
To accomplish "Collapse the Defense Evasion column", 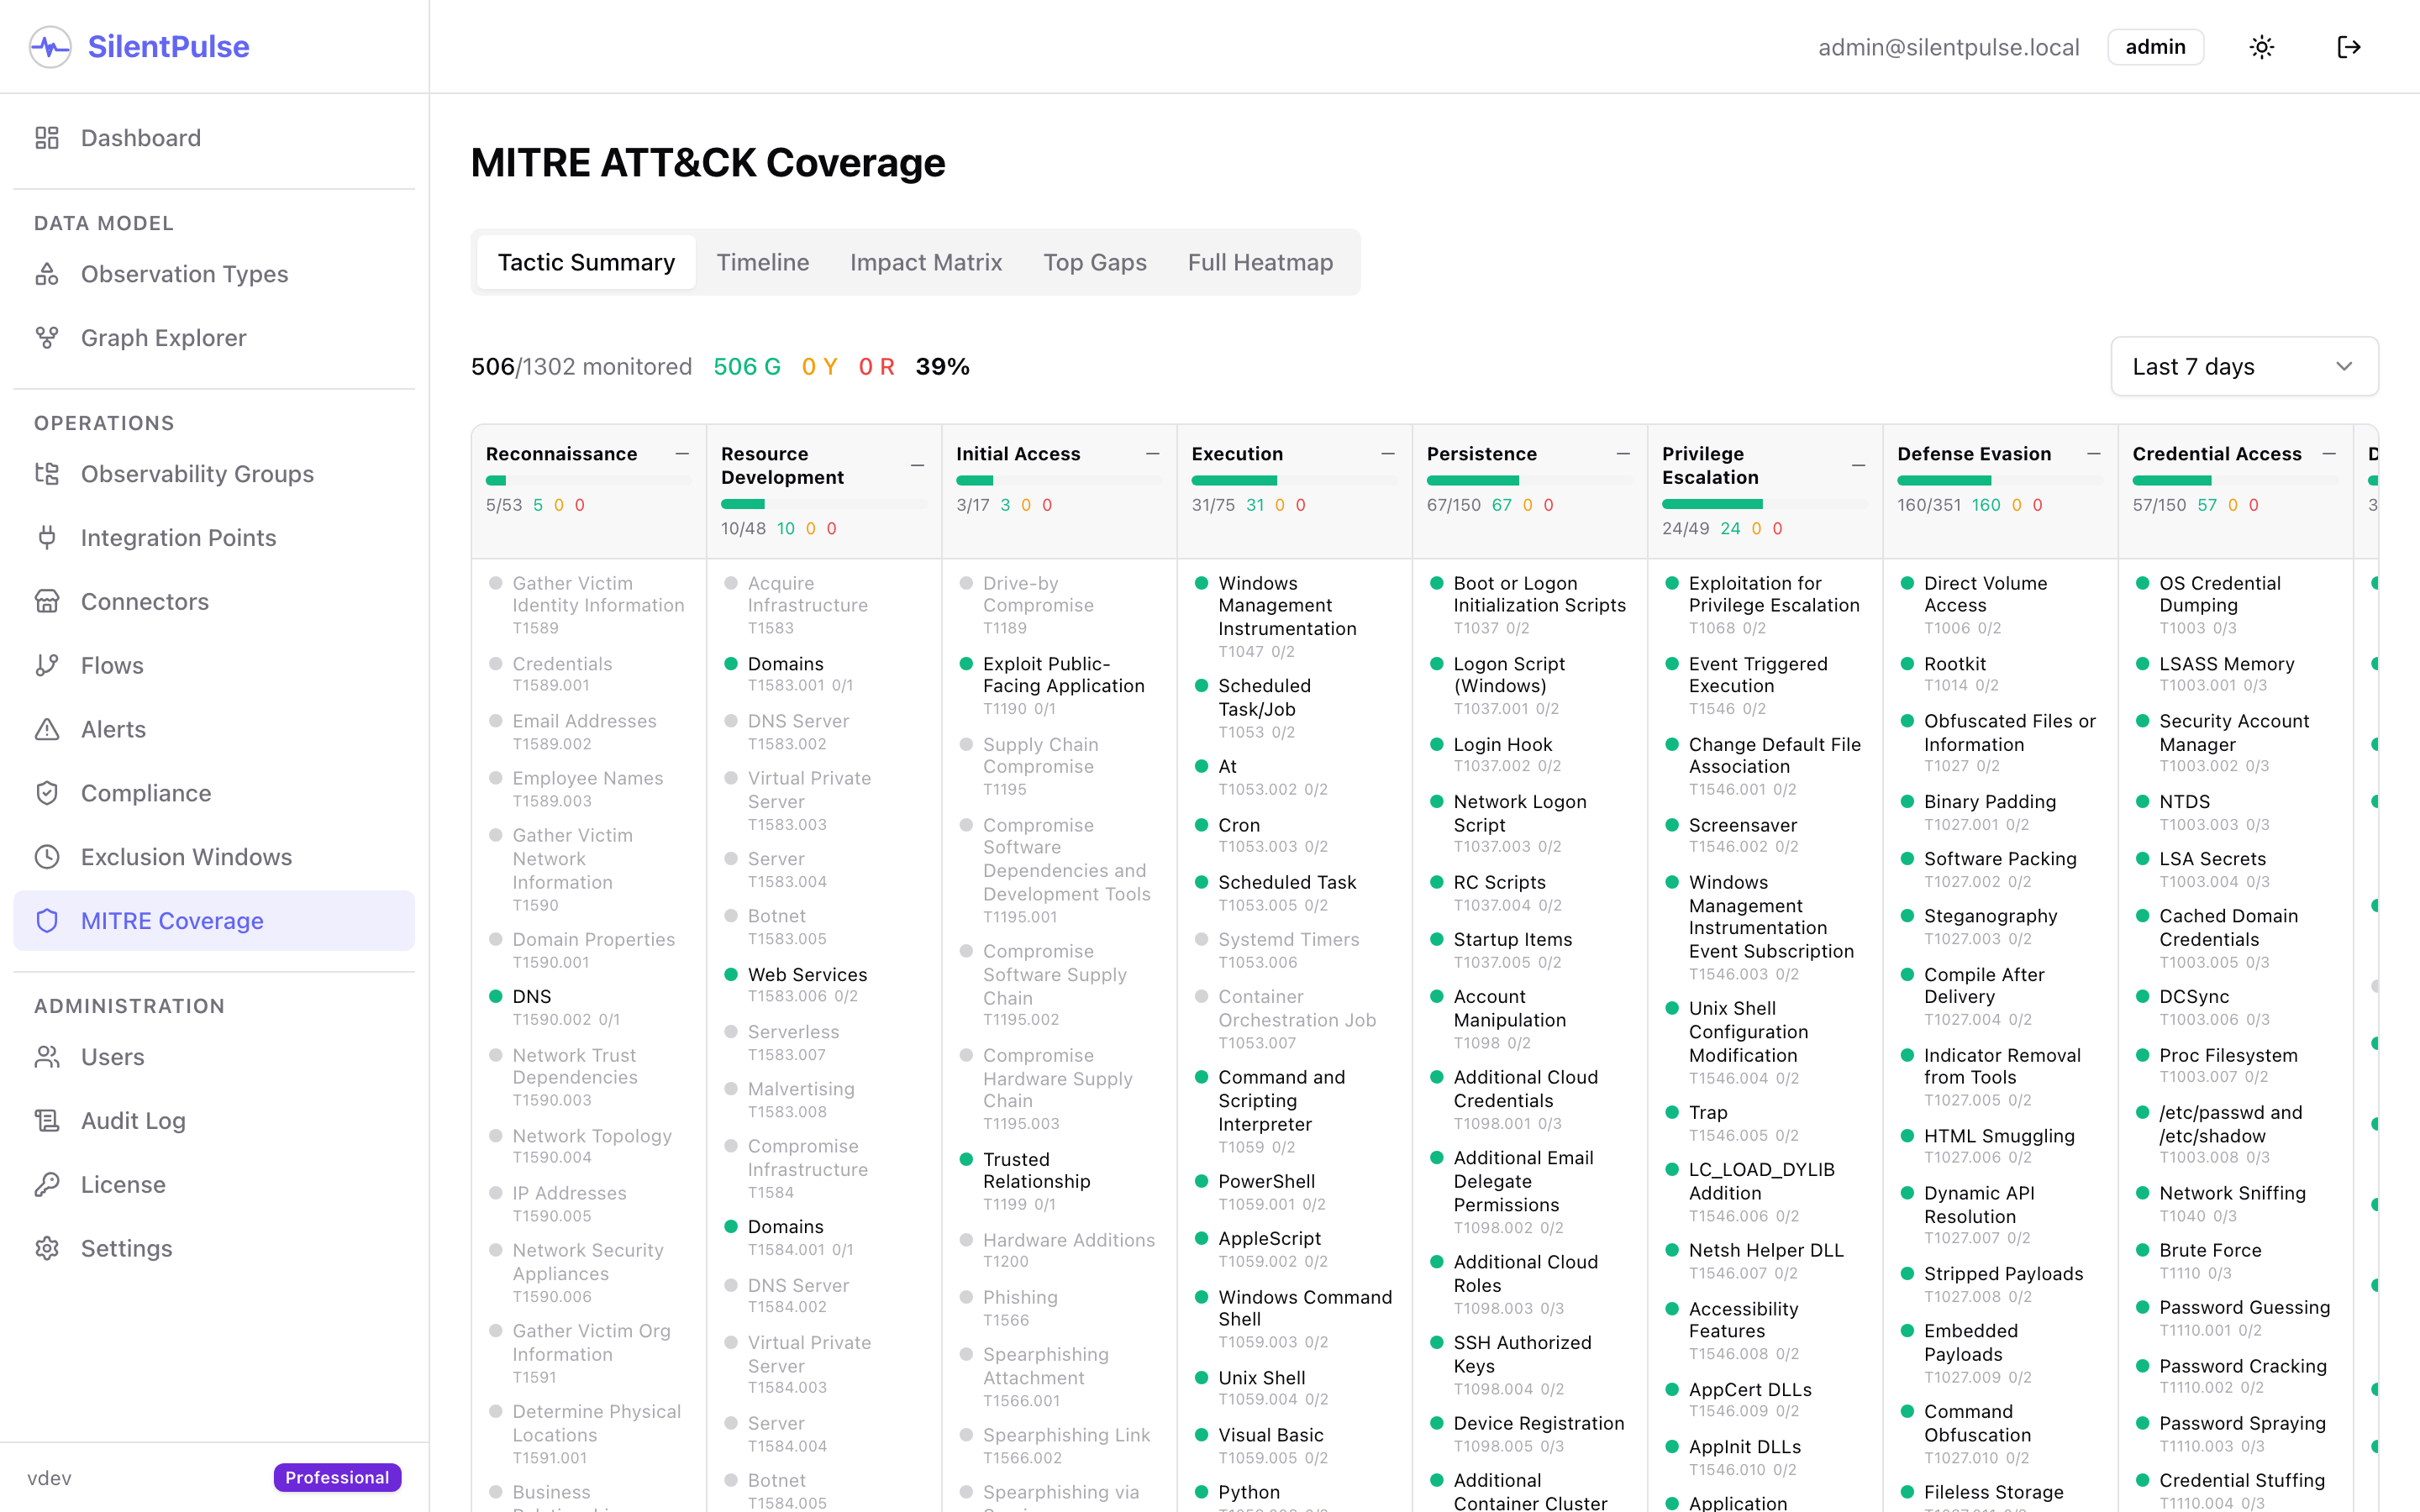I will (2094, 454).
